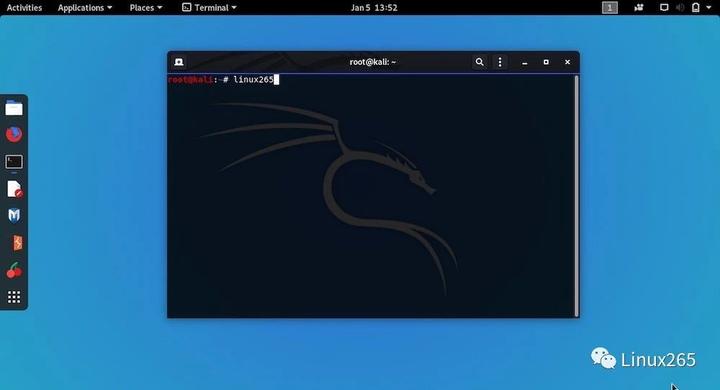Click the terminal command line text linux265
The height and width of the screenshot is (390, 720).
pos(253,79)
